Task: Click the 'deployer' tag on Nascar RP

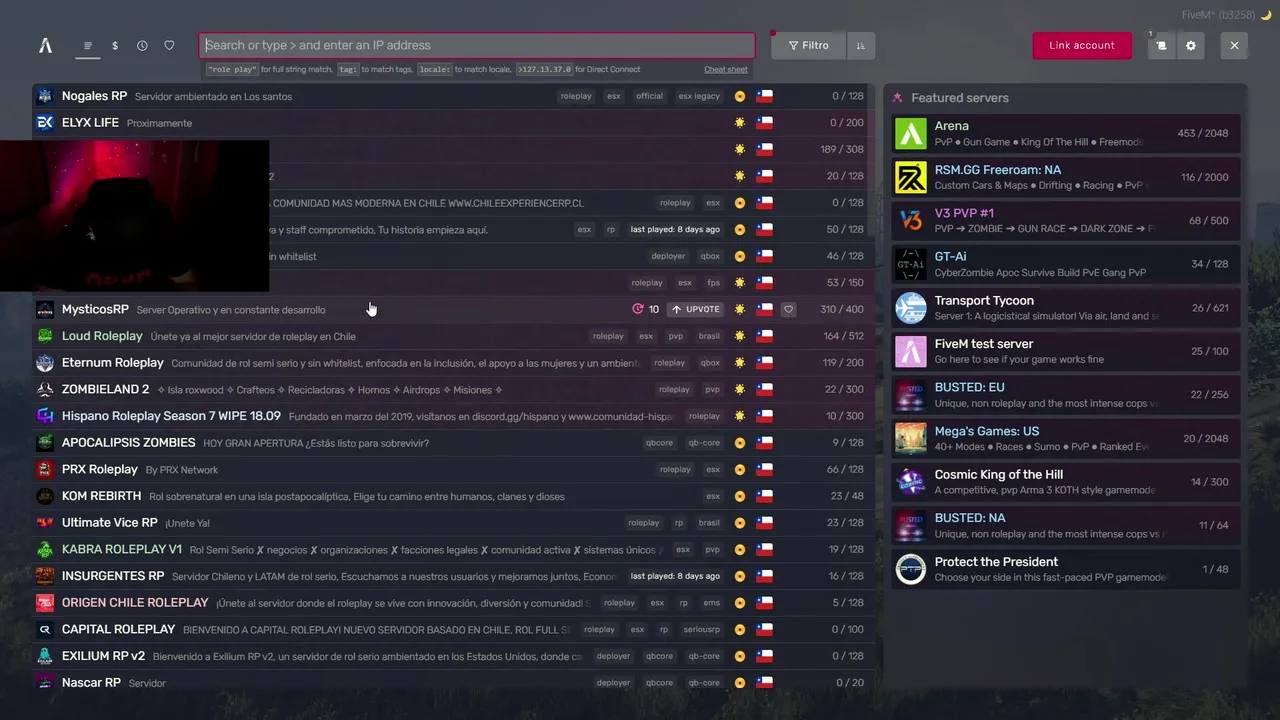Action: 613,683
